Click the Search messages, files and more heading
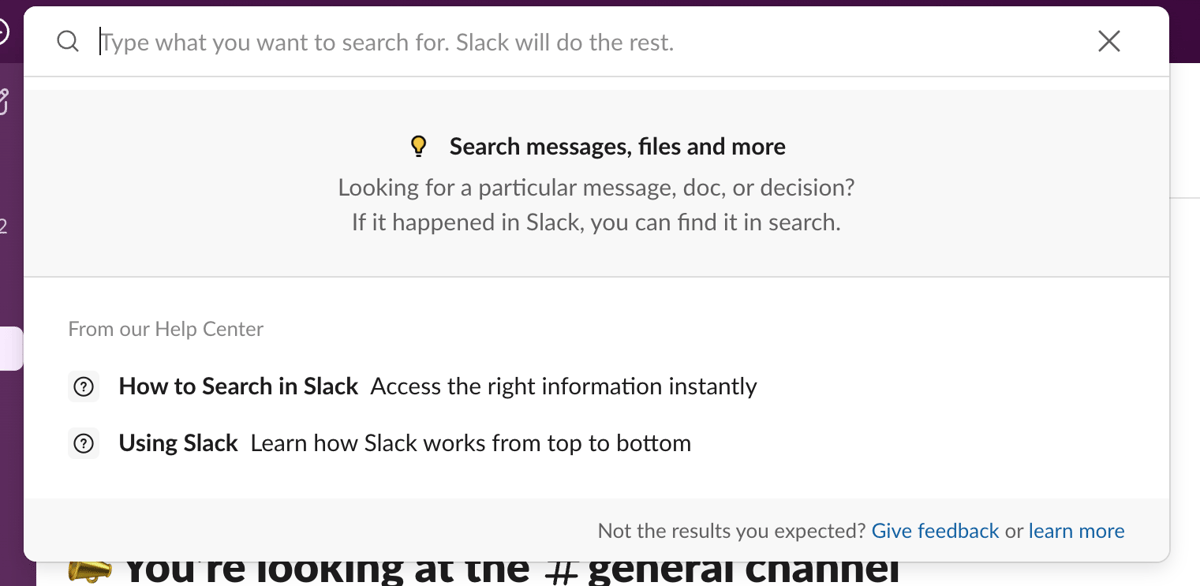 click(x=616, y=146)
